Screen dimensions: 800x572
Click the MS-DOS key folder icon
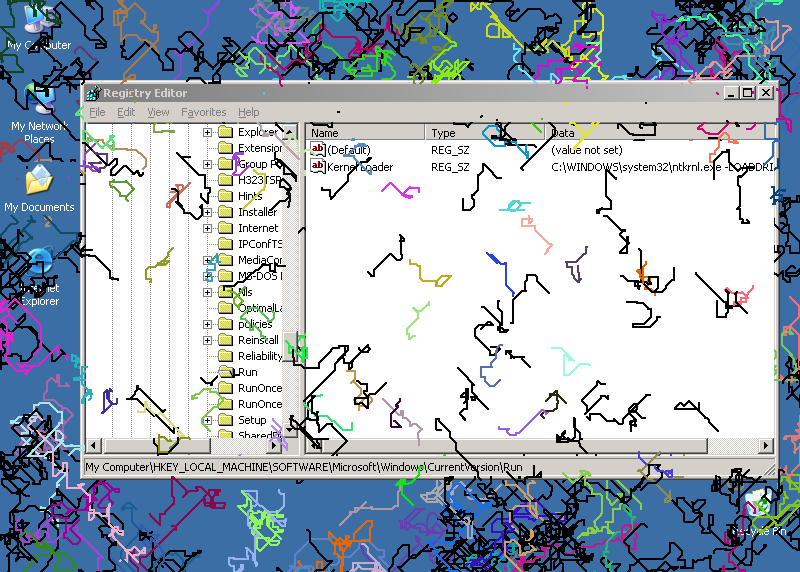coord(226,276)
